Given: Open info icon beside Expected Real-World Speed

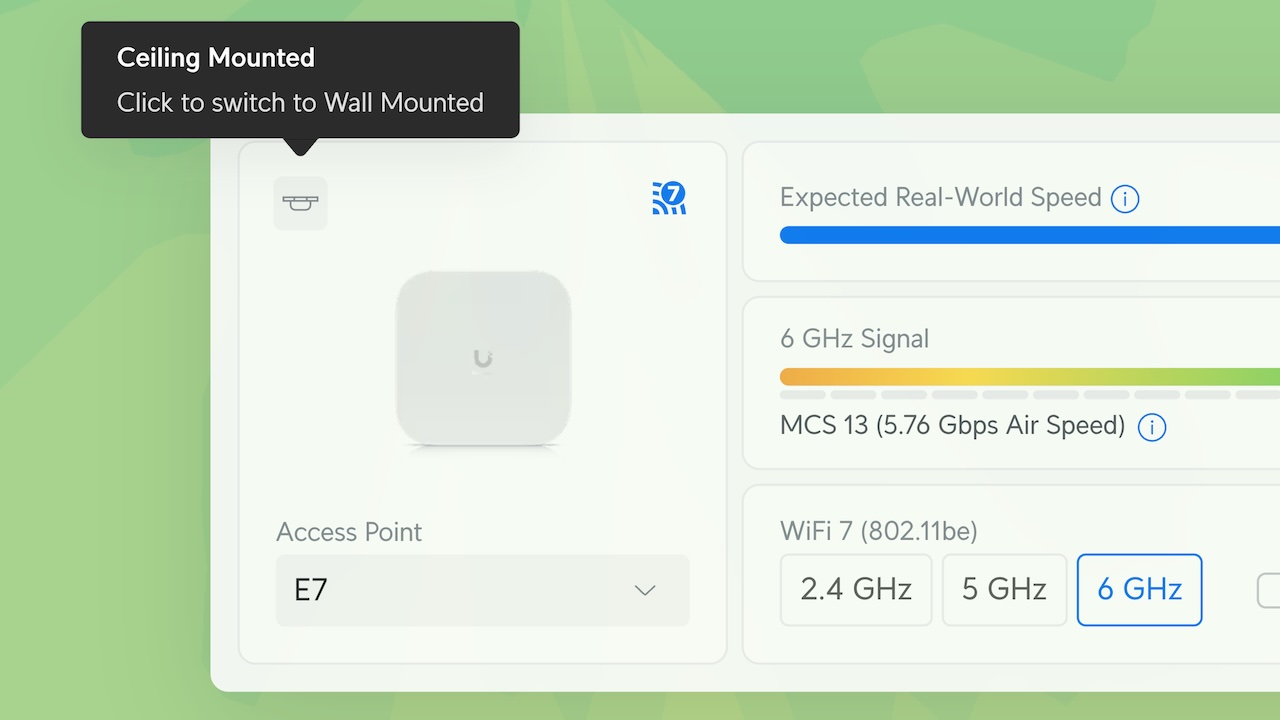Looking at the screenshot, I should 1125,199.
